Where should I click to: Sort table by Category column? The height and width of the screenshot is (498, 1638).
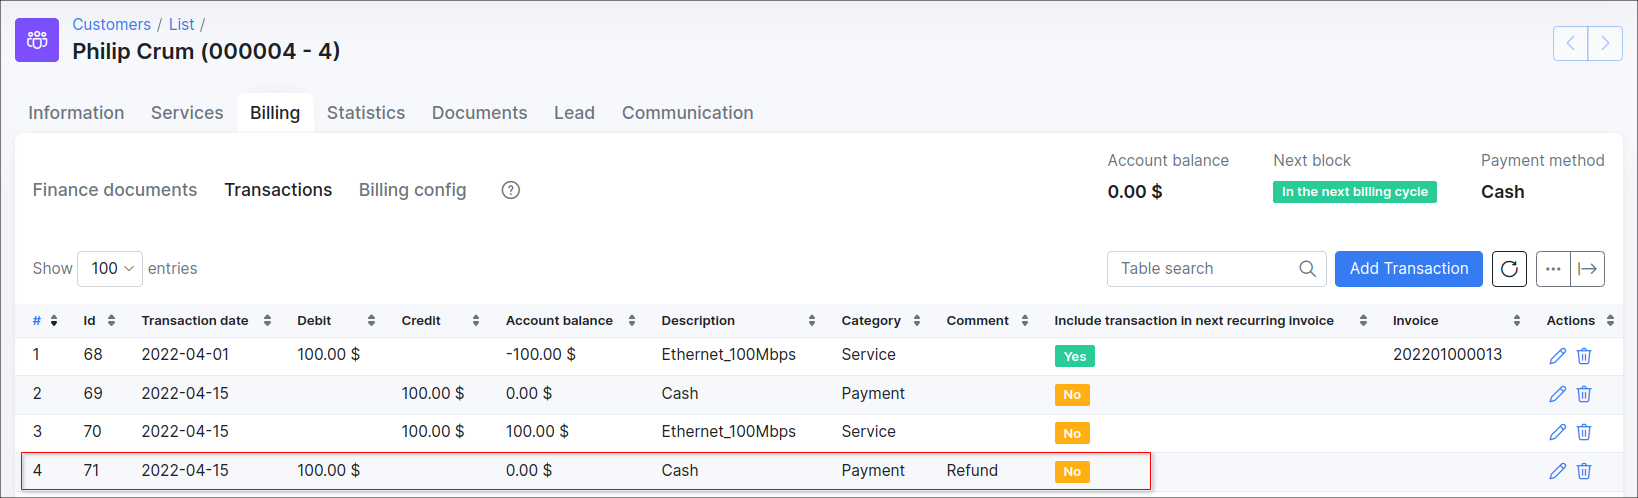click(x=871, y=321)
